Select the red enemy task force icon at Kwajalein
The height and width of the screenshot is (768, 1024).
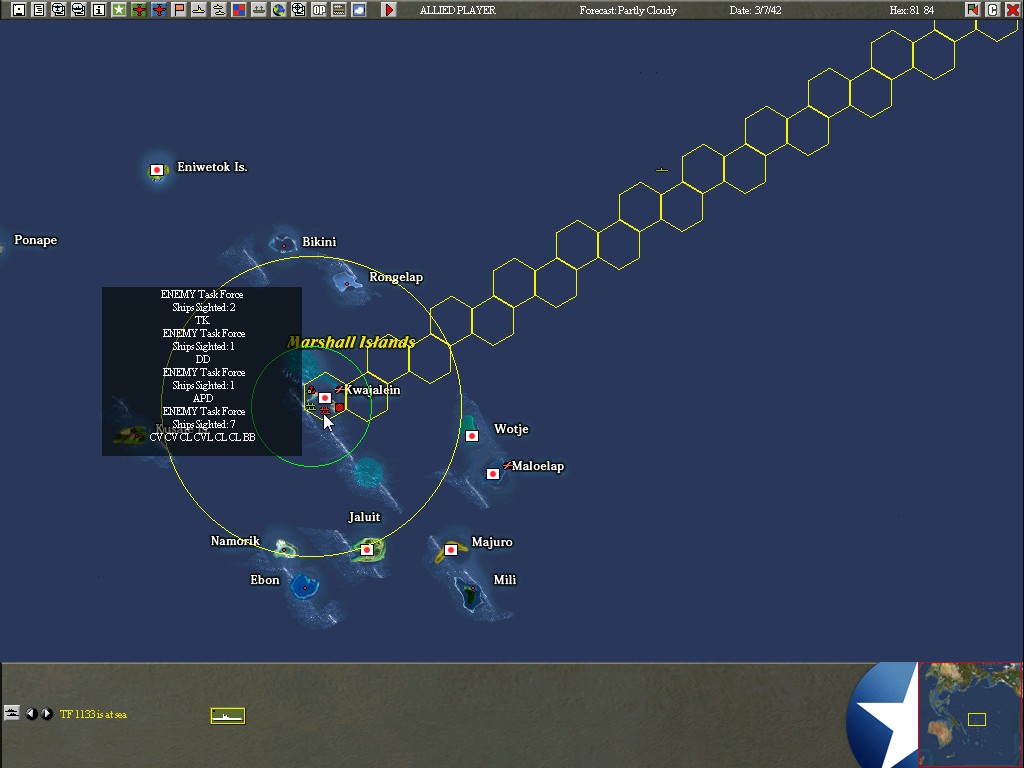(x=325, y=411)
